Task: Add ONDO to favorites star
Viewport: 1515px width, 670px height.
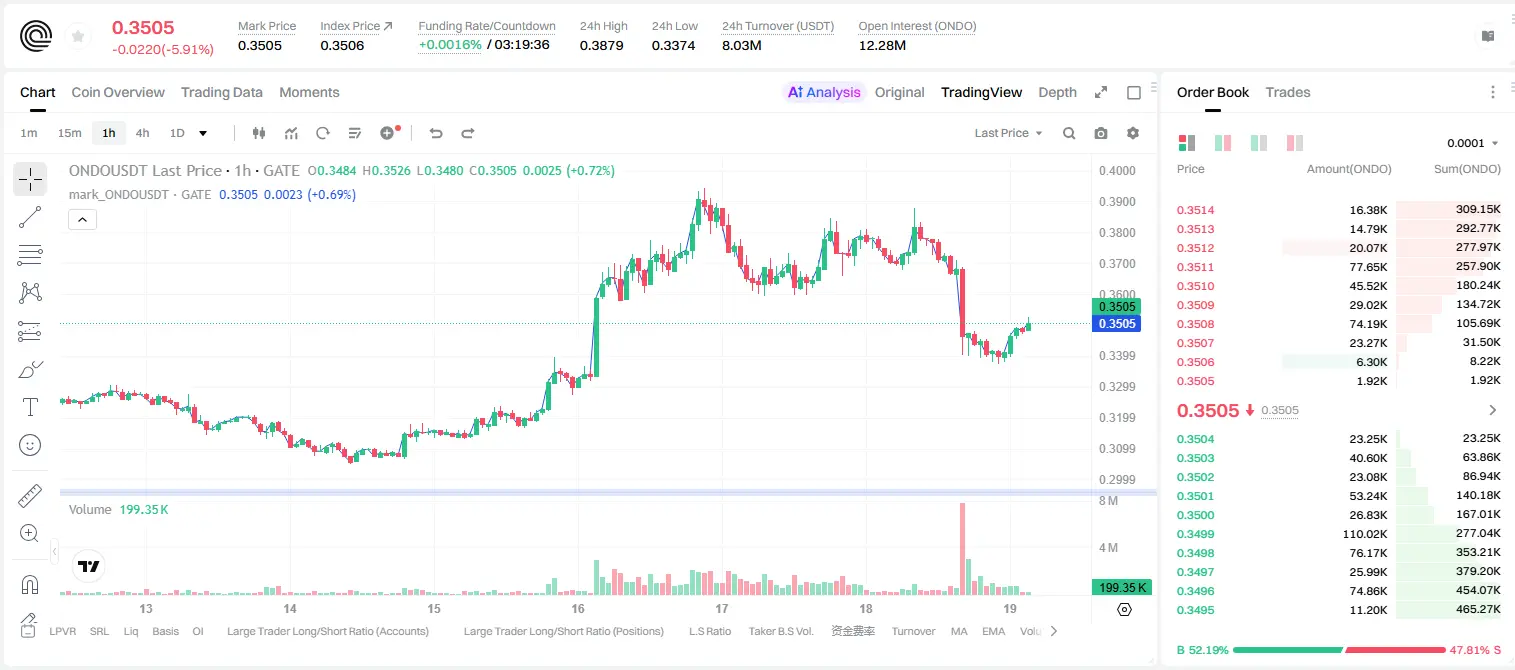Action: click(78, 37)
